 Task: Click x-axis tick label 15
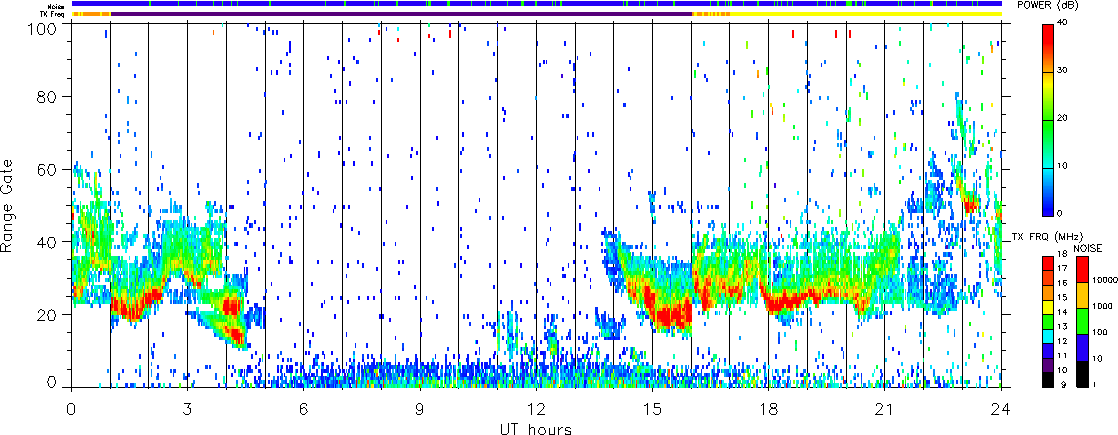(652, 411)
